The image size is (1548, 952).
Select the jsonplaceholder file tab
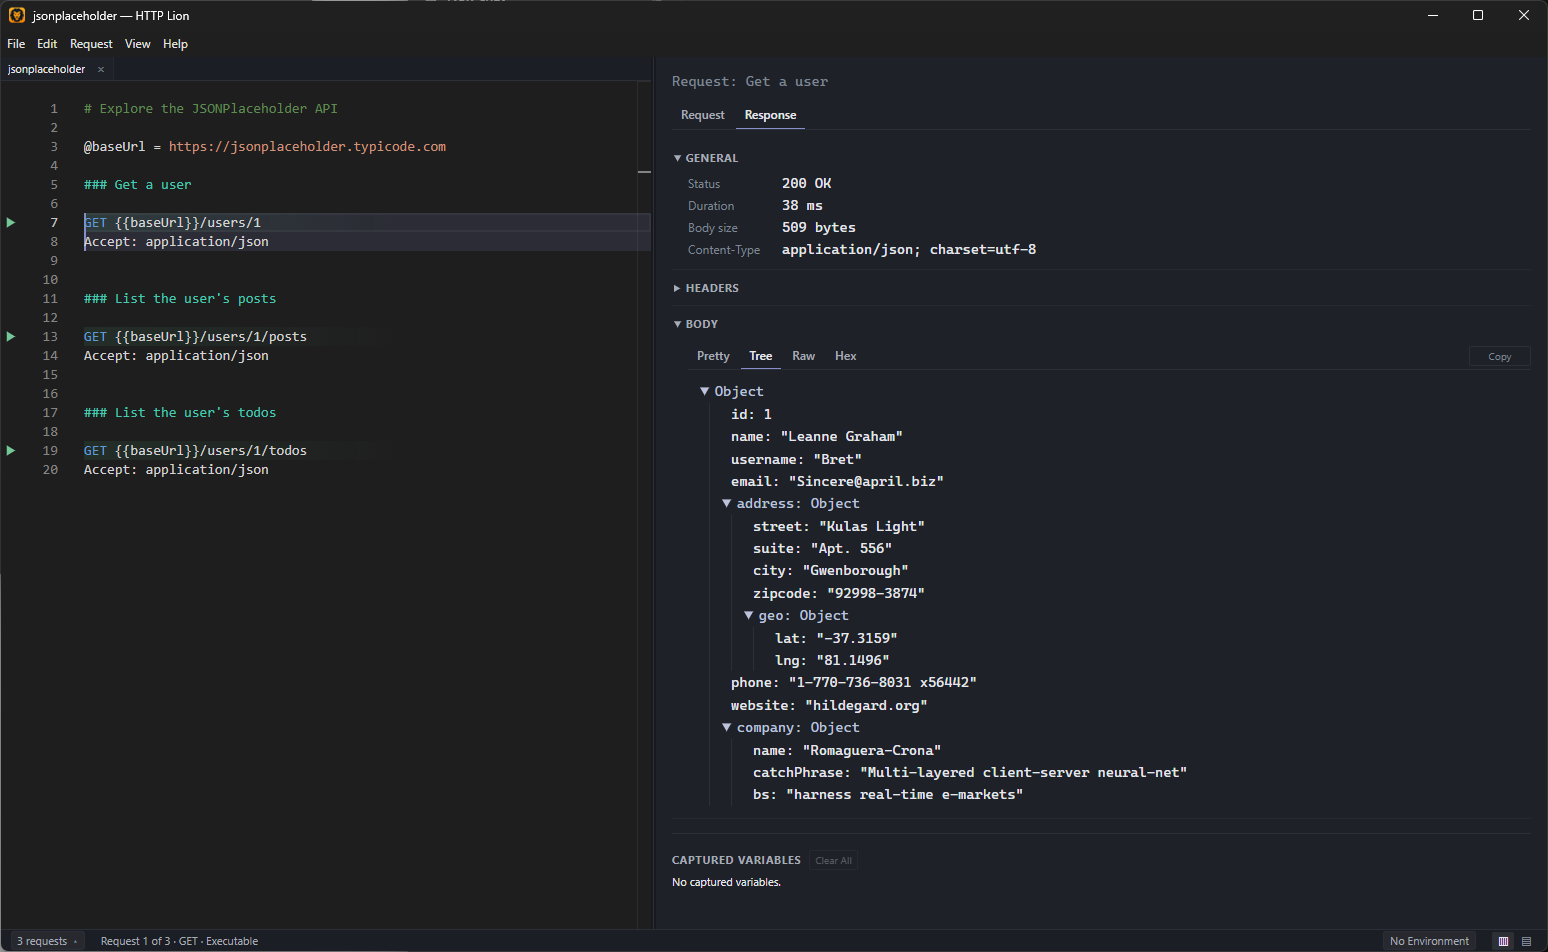click(46, 69)
